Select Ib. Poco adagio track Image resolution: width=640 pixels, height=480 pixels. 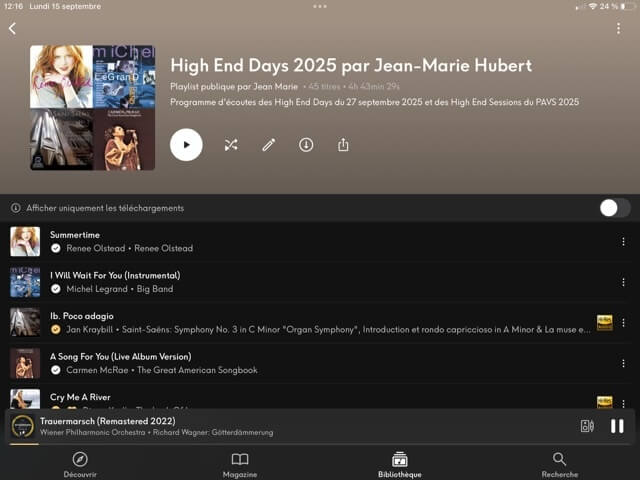(82, 316)
